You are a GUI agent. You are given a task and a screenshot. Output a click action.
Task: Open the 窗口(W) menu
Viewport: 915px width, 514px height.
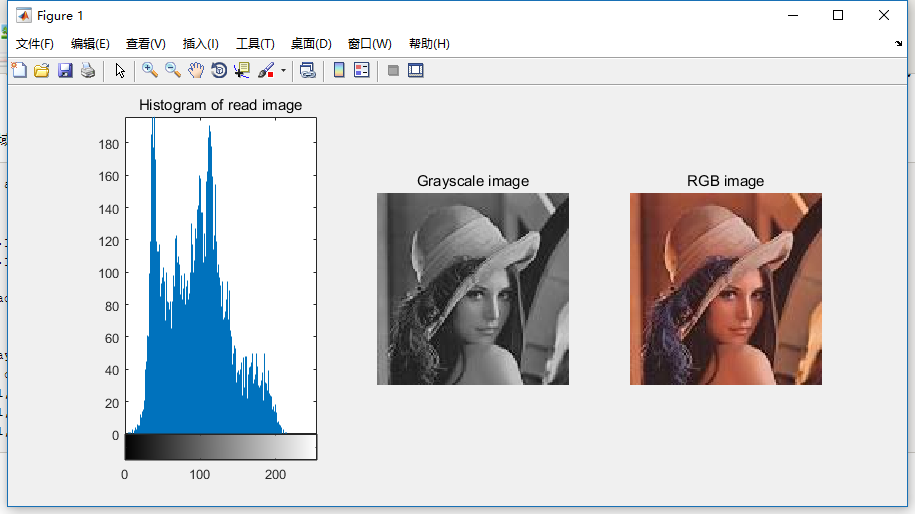click(369, 44)
